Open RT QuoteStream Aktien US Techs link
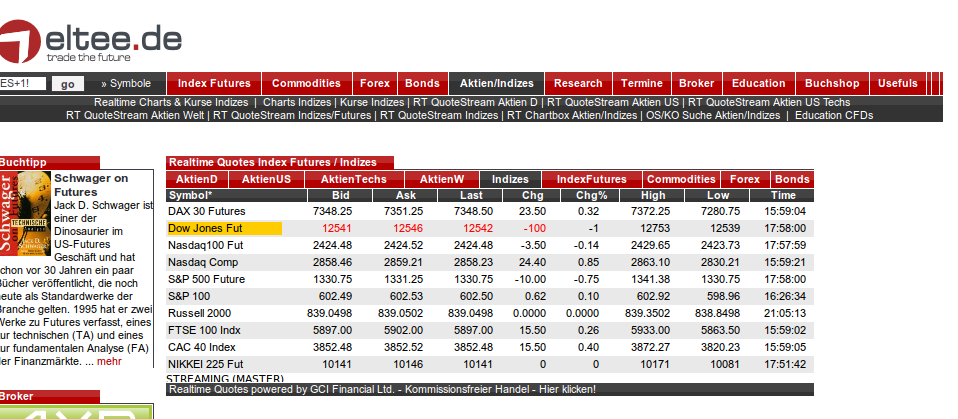 (769, 102)
